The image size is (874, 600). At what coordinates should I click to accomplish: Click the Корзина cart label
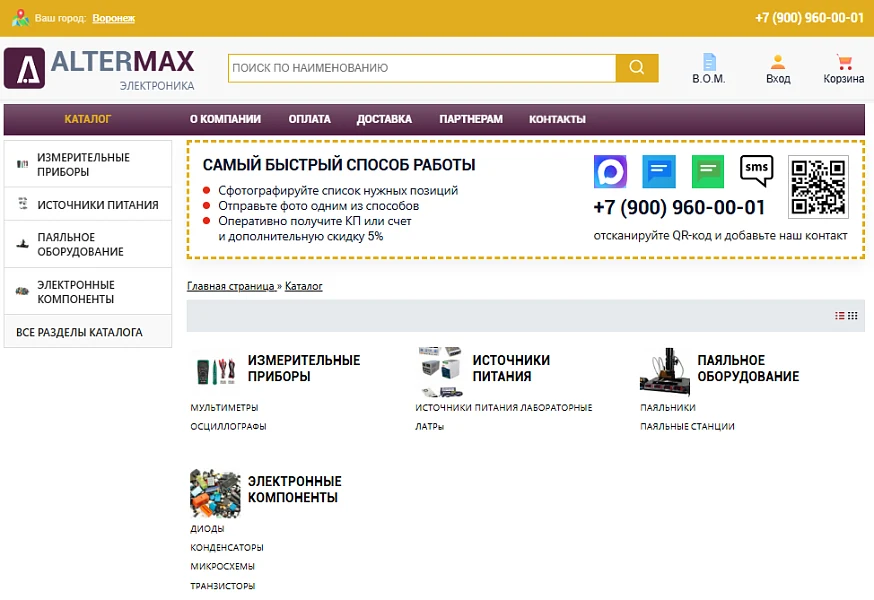coord(844,79)
